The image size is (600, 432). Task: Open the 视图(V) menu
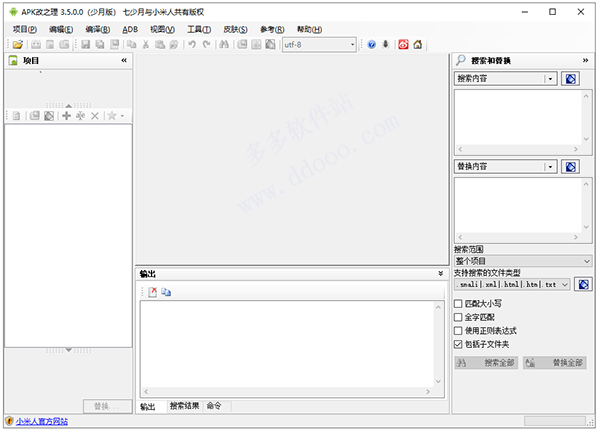(x=163, y=29)
